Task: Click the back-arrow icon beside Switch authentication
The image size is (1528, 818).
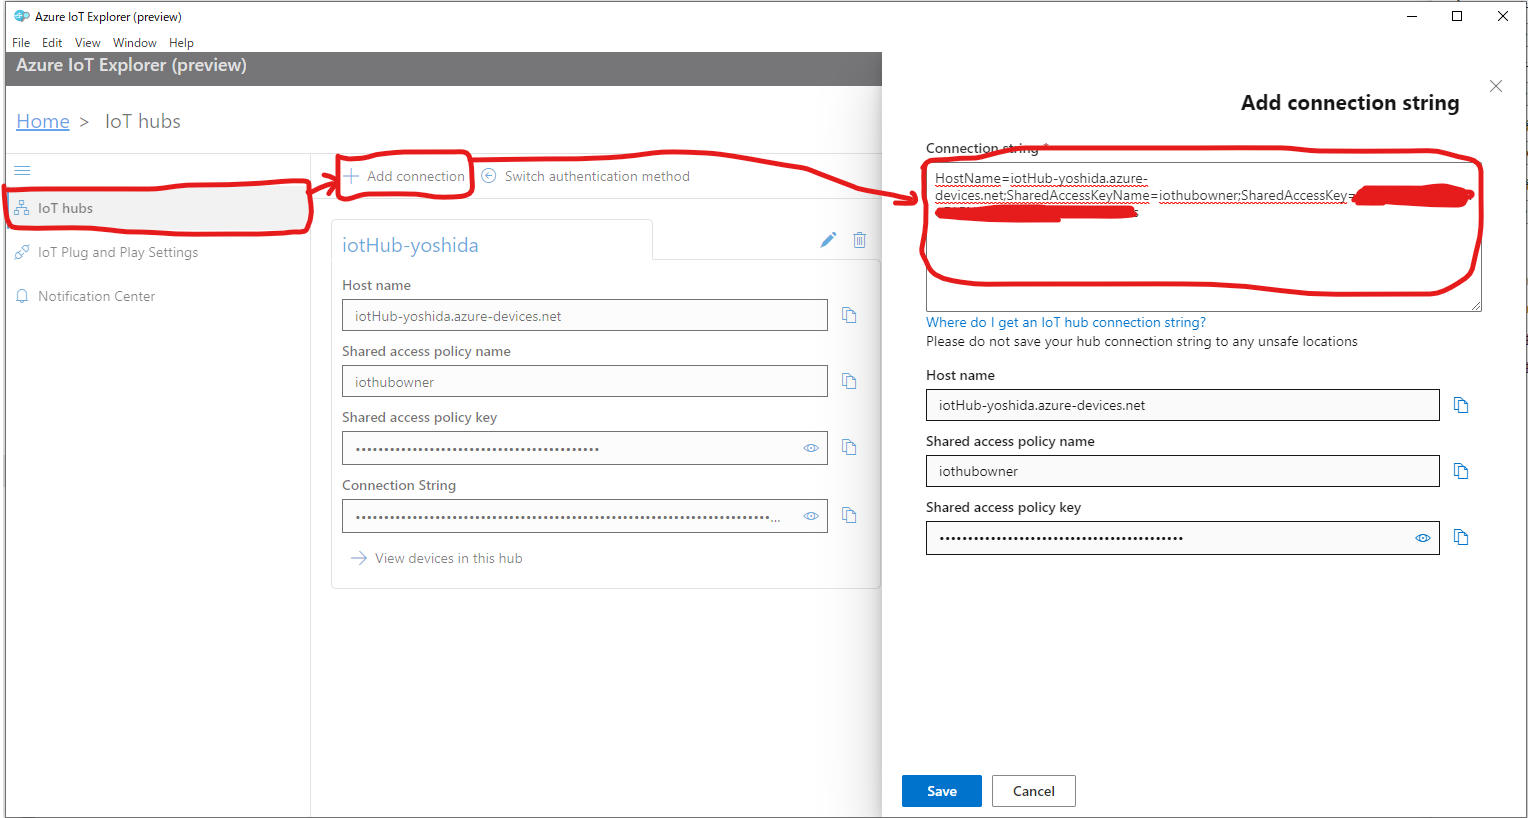Action: [489, 176]
